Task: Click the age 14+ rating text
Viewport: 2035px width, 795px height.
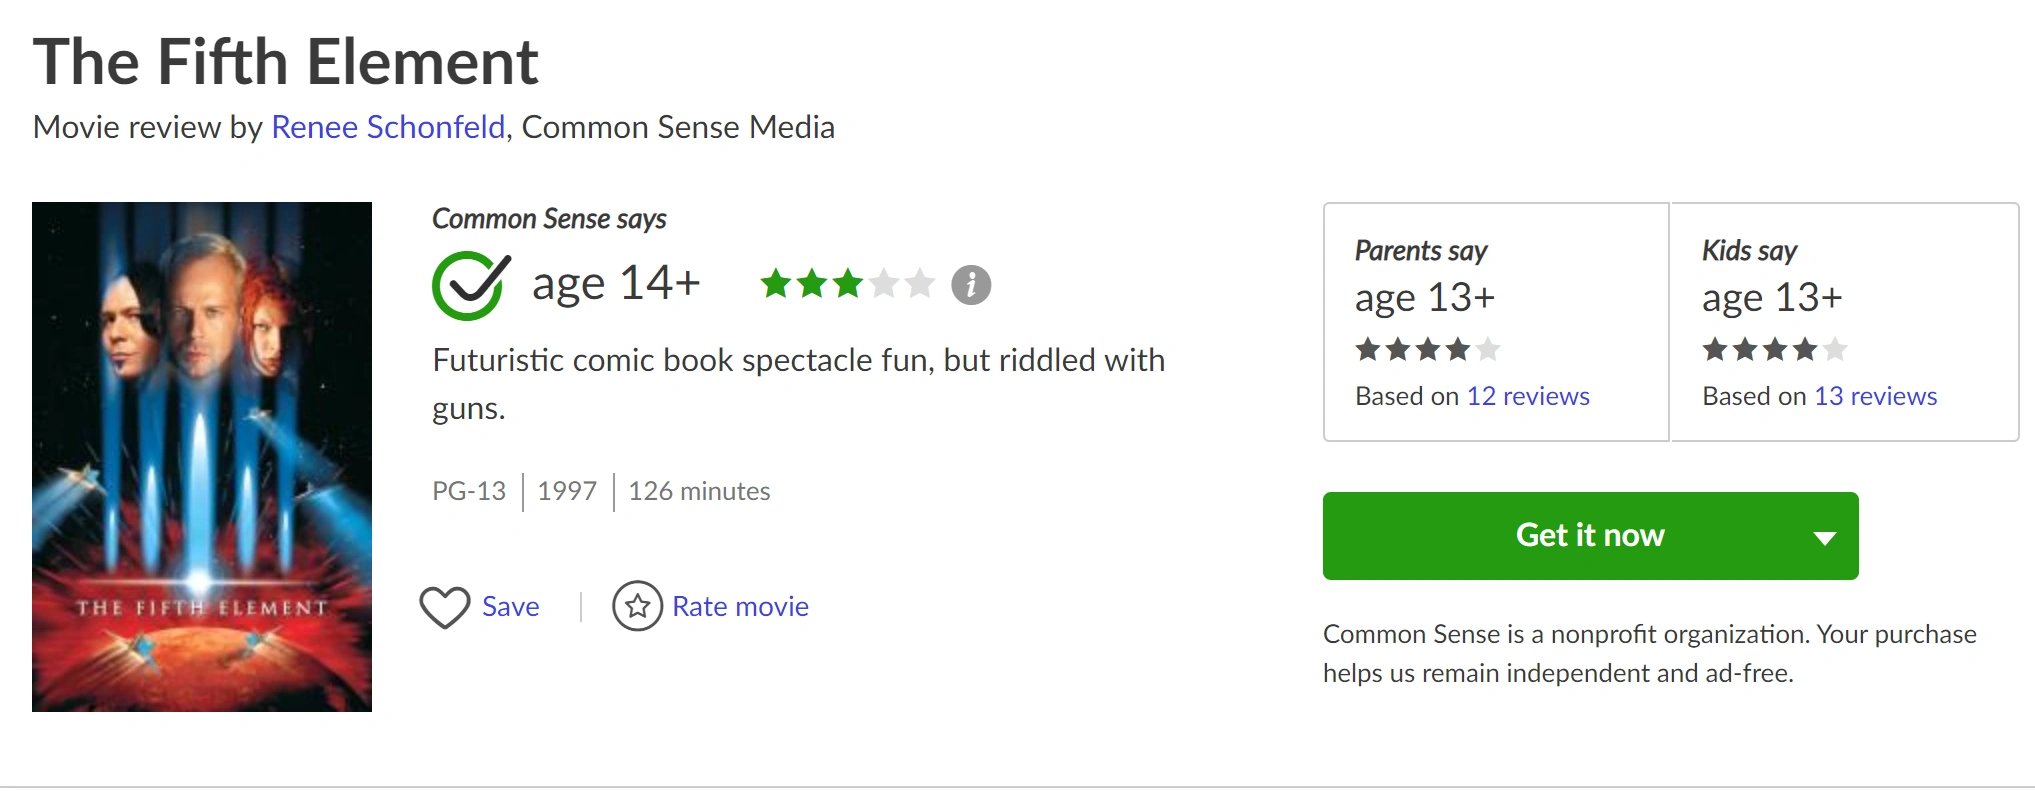Action: click(x=616, y=284)
